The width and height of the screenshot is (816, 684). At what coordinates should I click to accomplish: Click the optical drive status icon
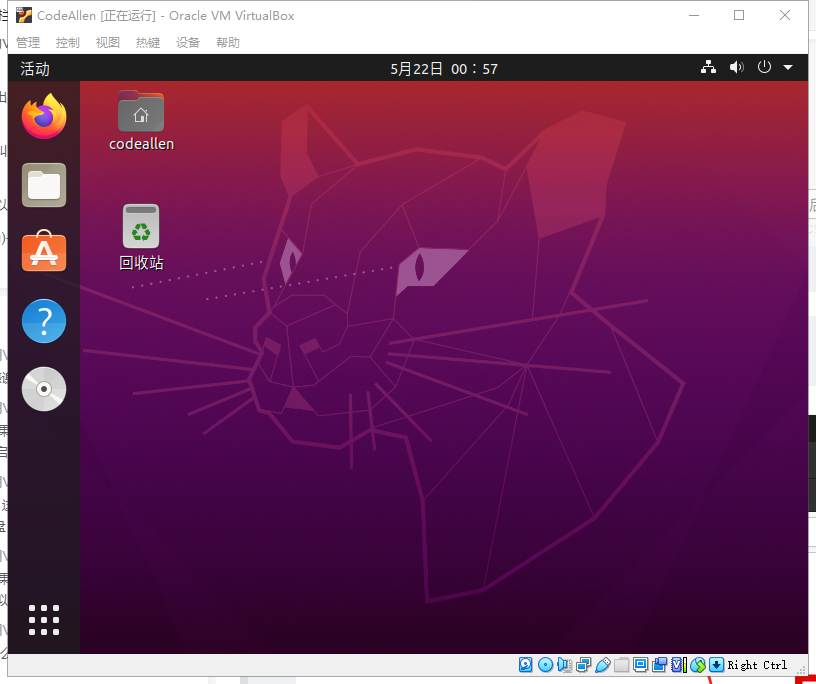pos(545,665)
